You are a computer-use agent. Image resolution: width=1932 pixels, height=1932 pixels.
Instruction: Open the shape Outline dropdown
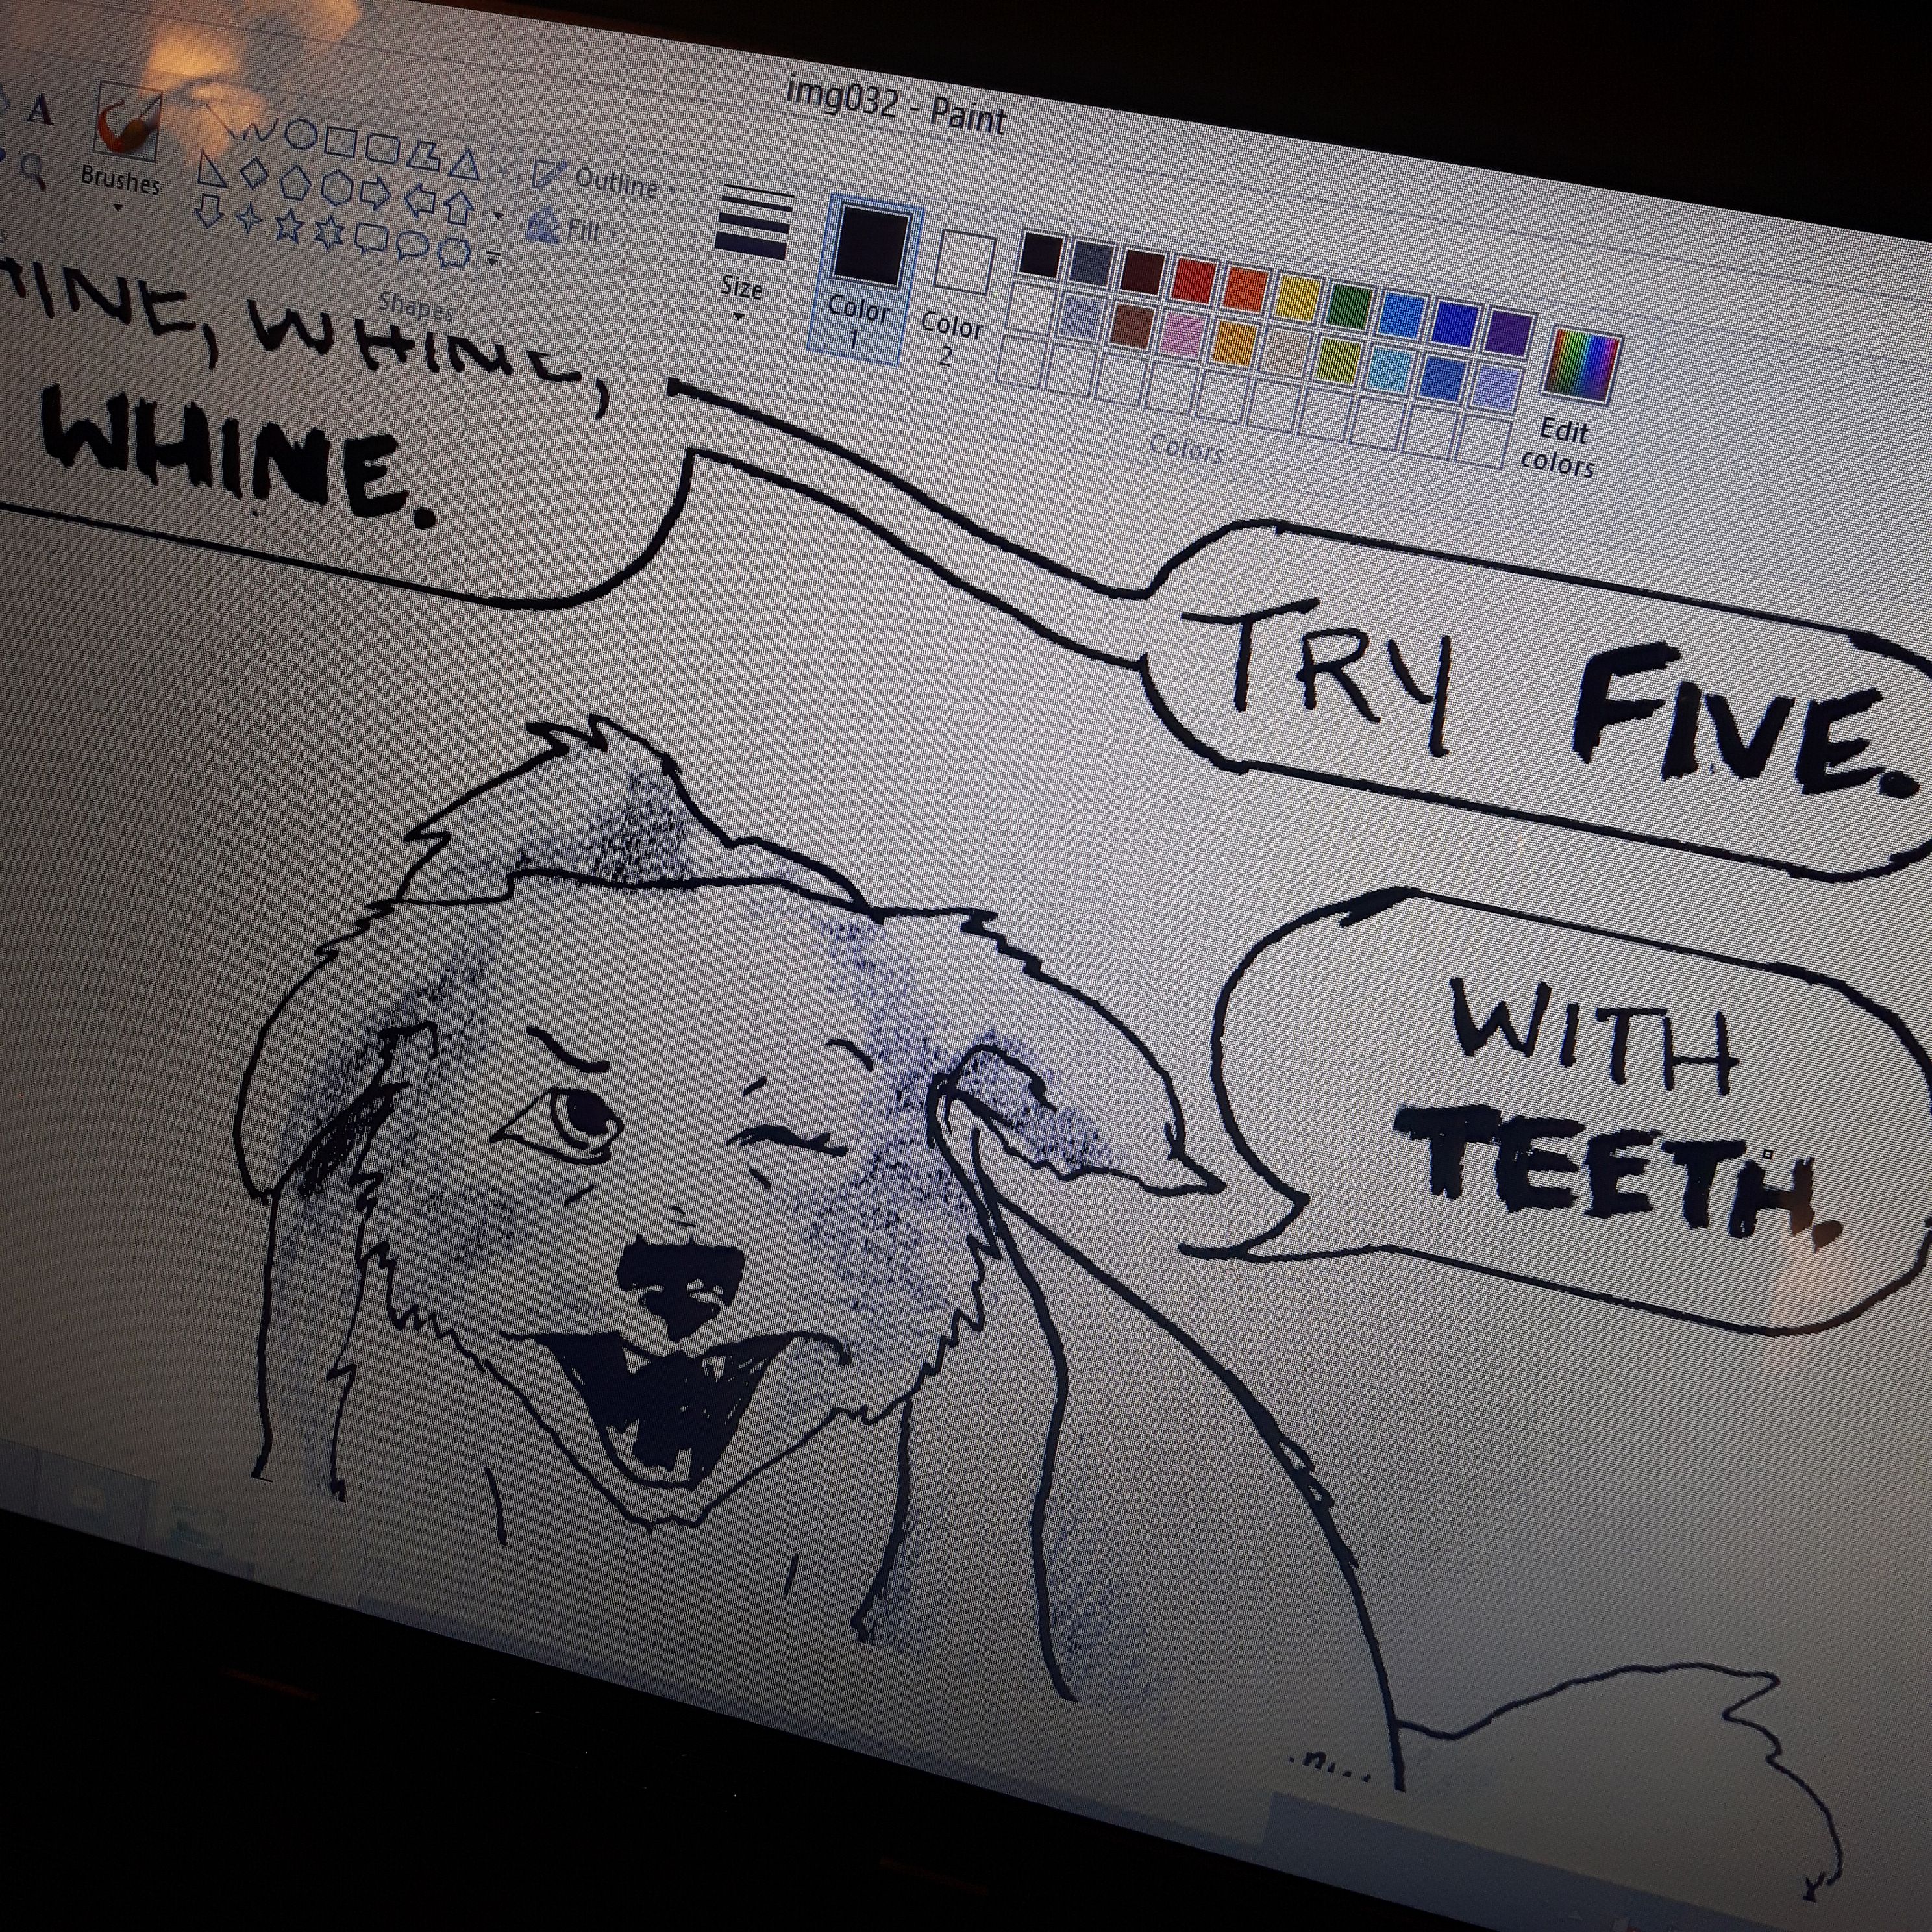[605, 180]
